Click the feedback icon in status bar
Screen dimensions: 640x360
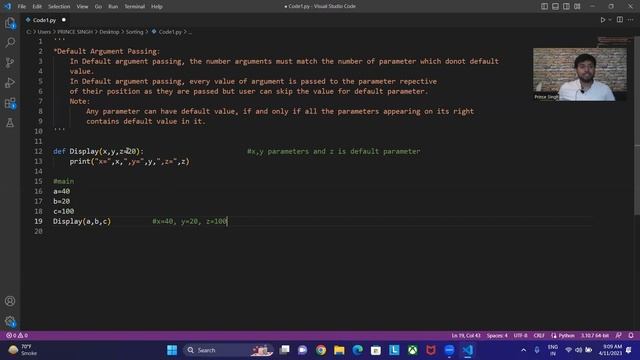click(619, 336)
